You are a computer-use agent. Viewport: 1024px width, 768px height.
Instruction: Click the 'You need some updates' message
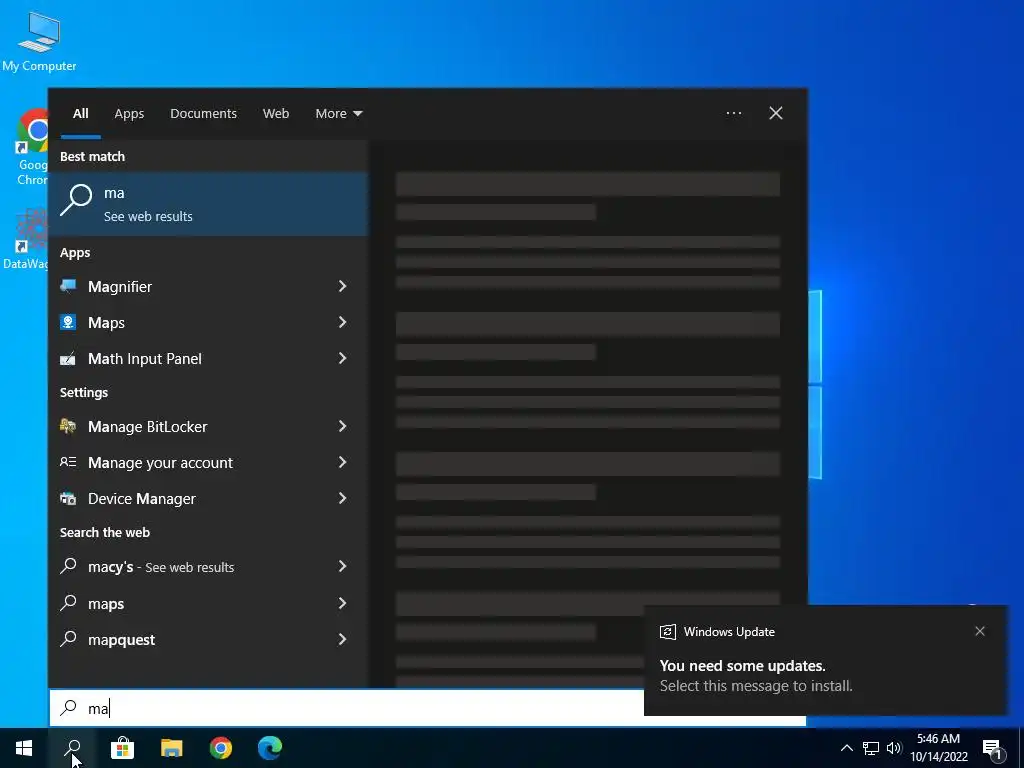743,665
